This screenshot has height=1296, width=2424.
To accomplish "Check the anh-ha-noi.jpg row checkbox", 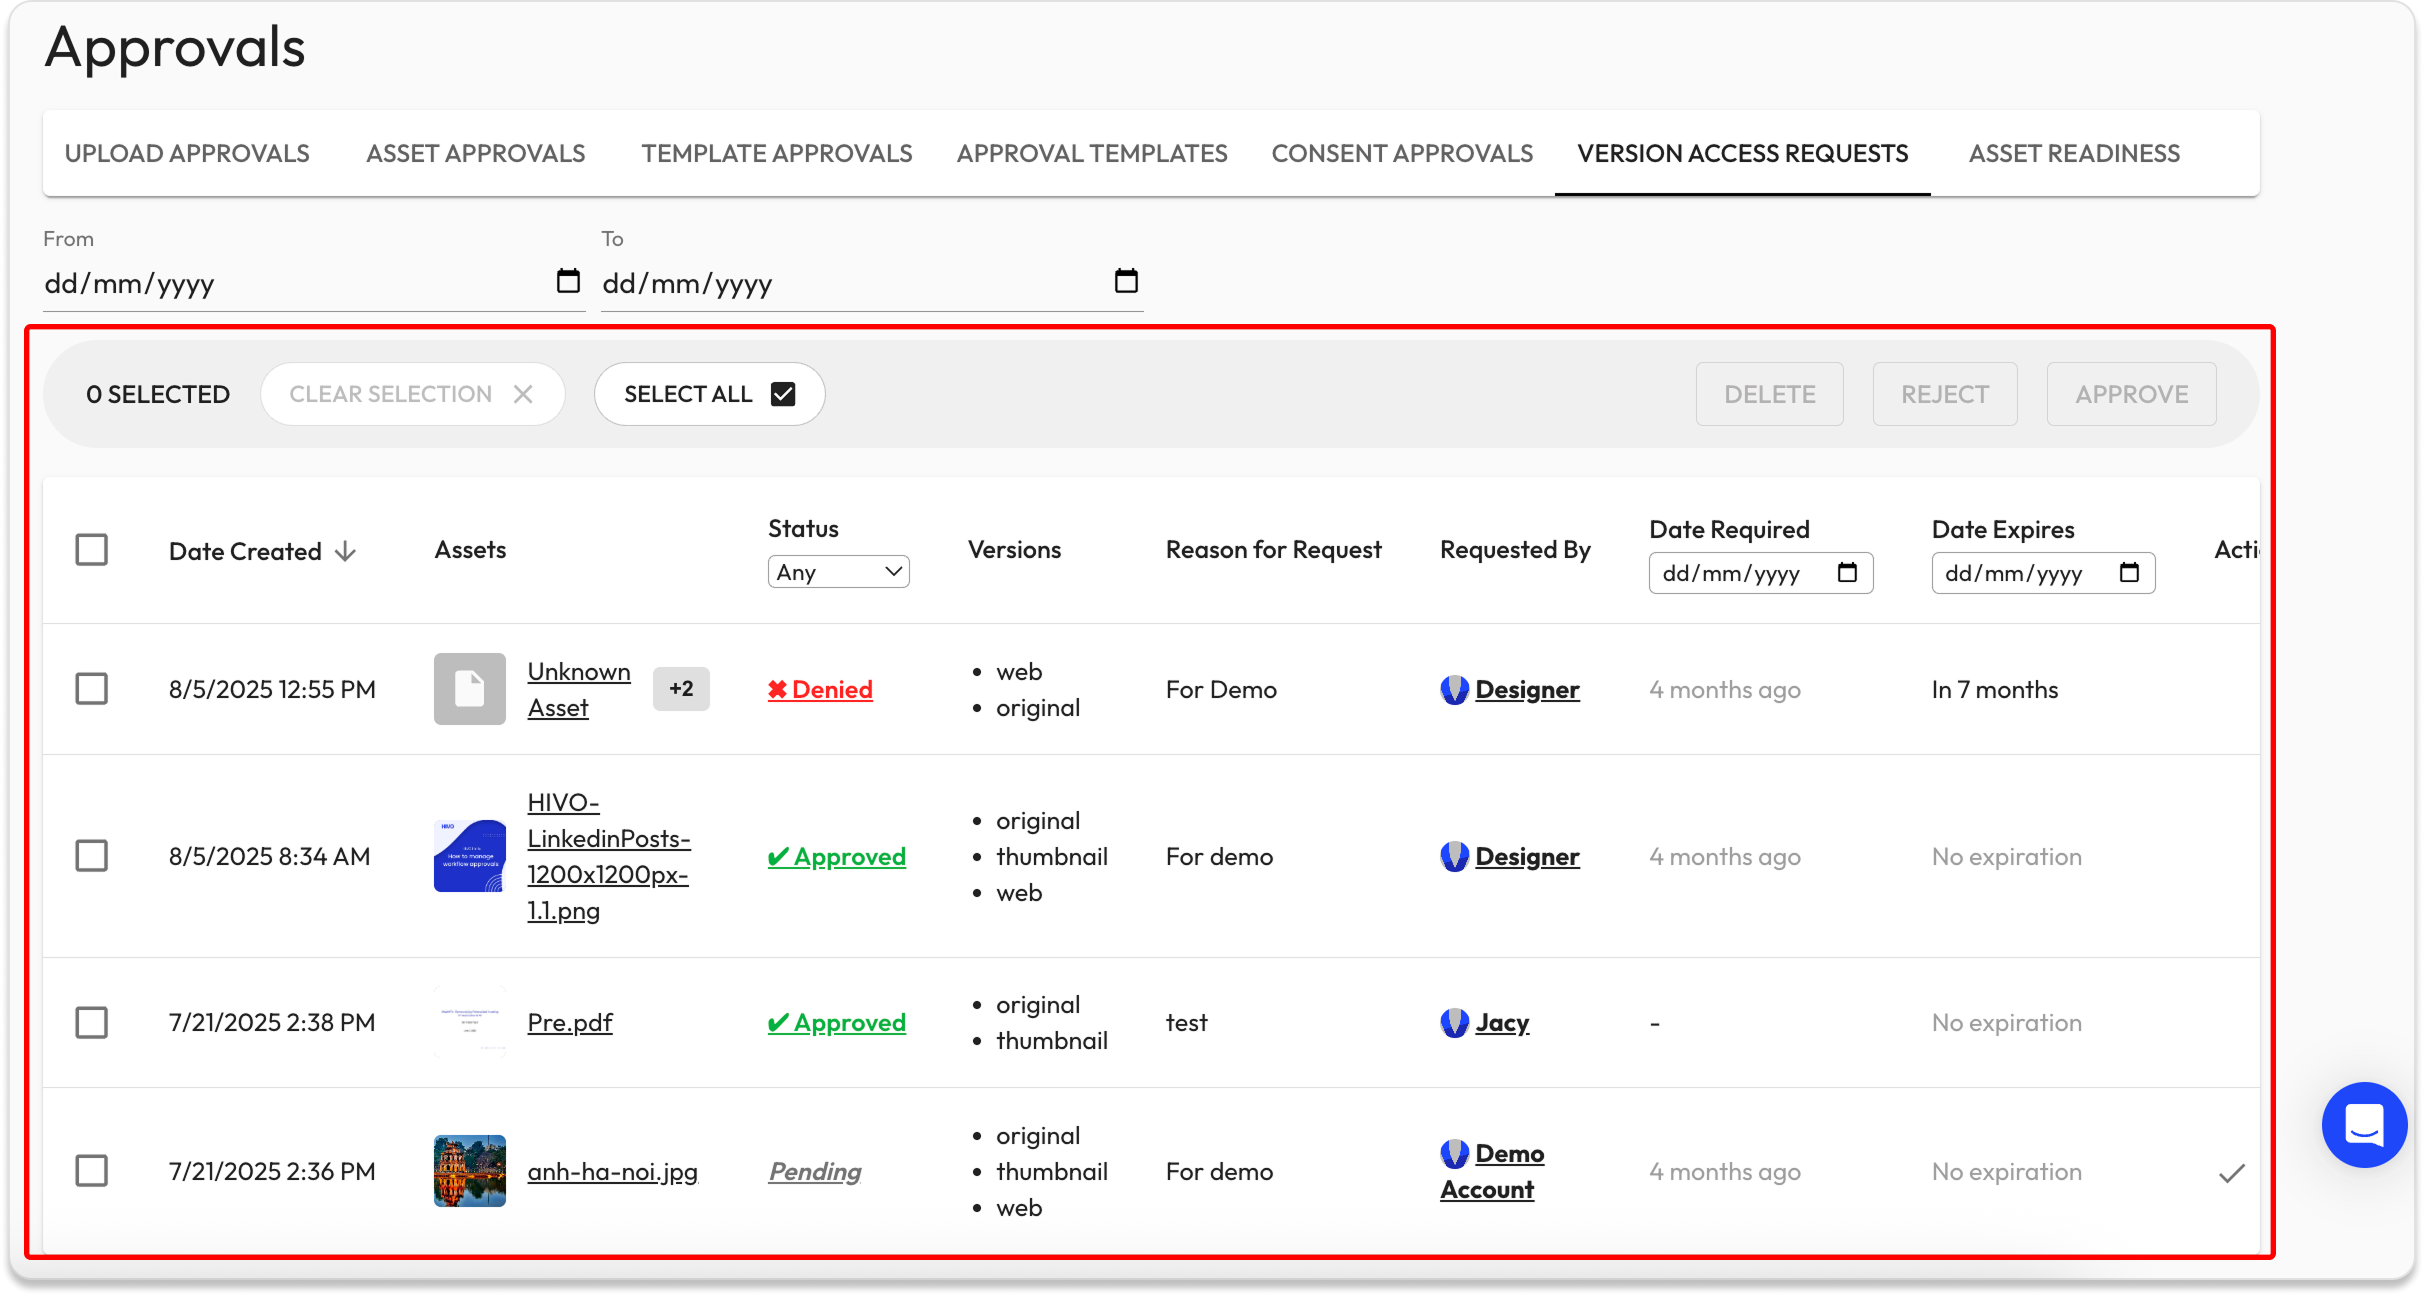I will 92,1171.
